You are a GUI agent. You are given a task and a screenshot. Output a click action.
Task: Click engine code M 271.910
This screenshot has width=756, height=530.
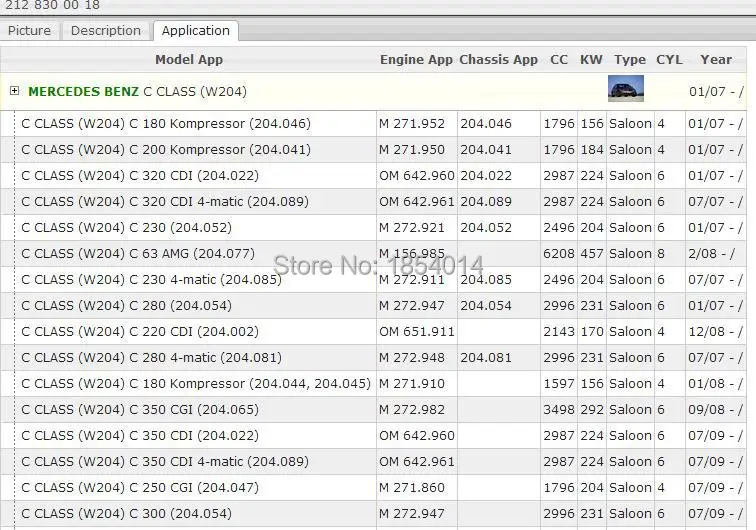click(x=412, y=384)
